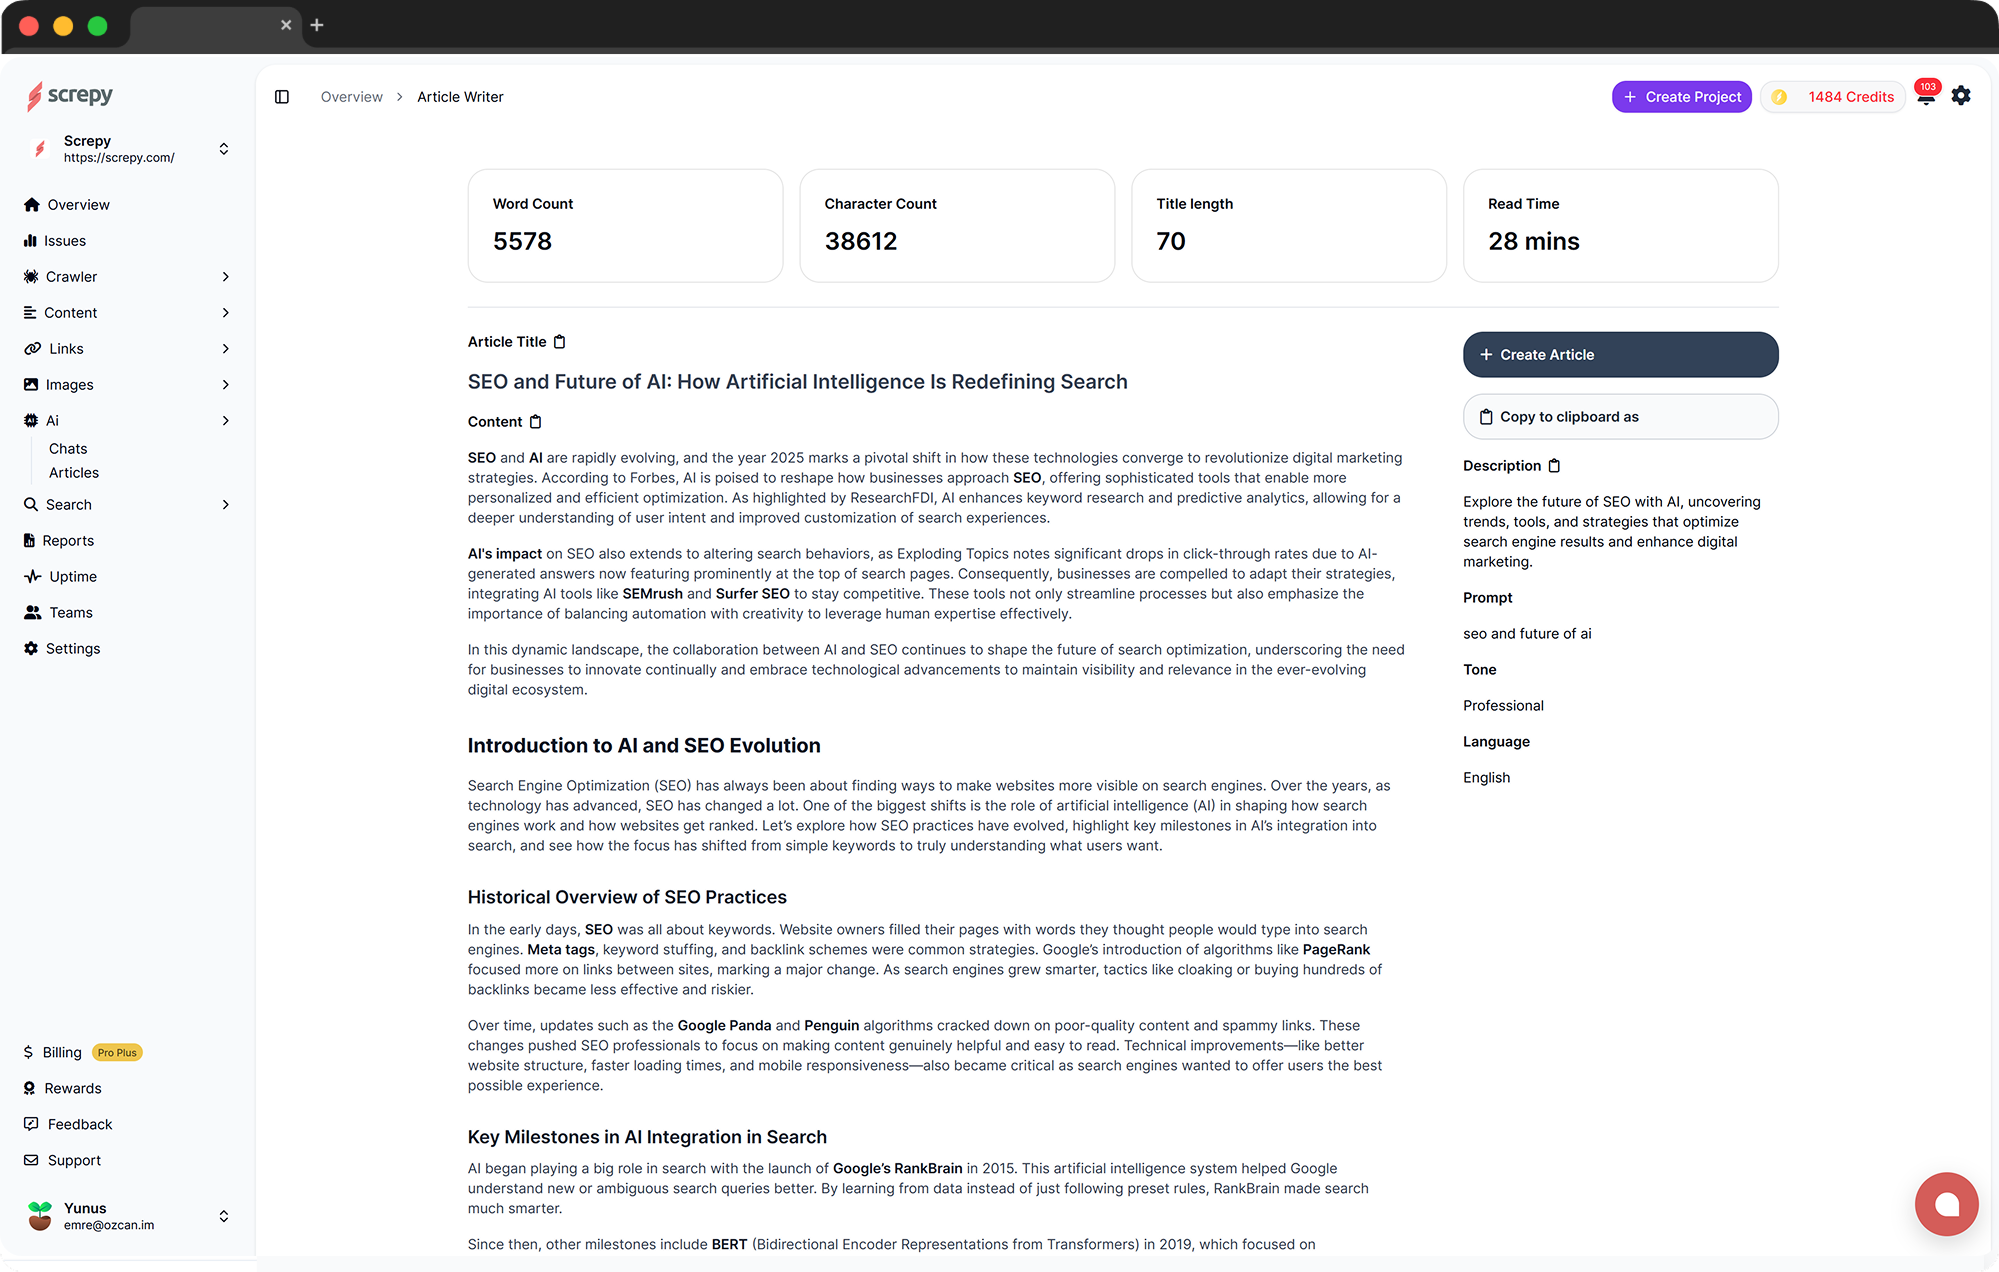Viewport: 1999px width, 1272px height.
Task: Click the Create Article button
Action: tap(1620, 354)
